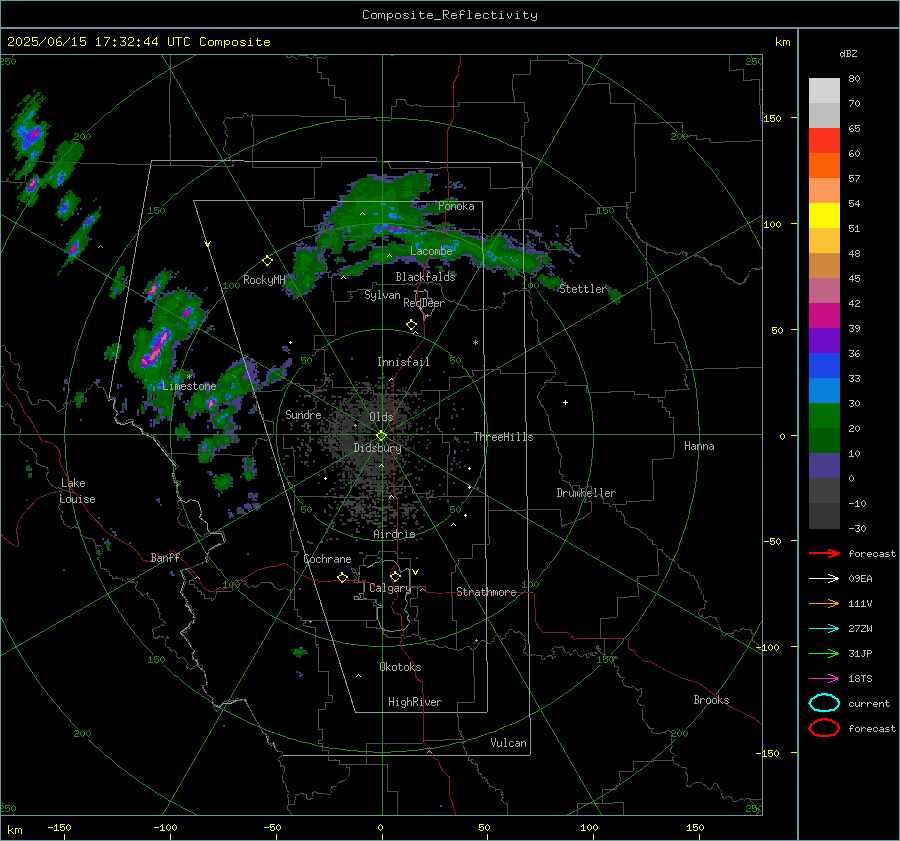This screenshot has width=900, height=841.
Task: Select the RockyMH label
Action: point(264,280)
